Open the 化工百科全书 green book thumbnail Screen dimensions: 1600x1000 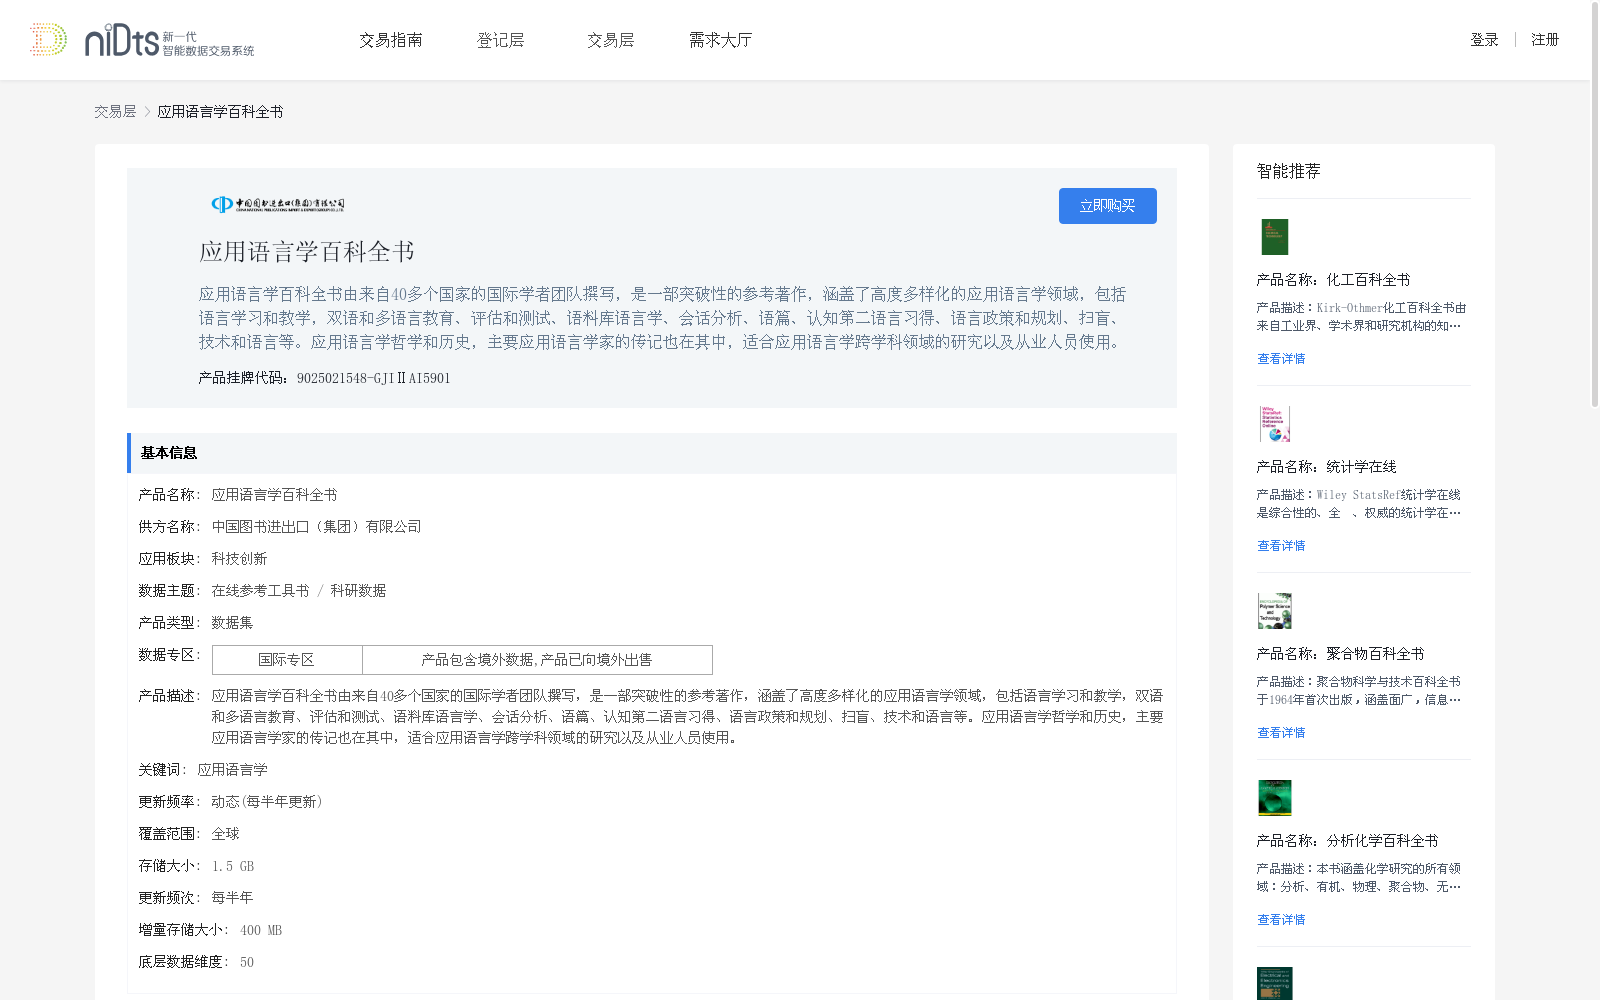pyautogui.click(x=1275, y=237)
